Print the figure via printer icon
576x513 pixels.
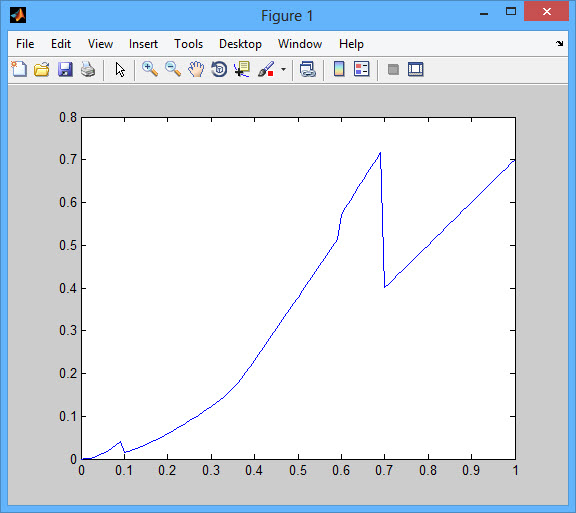pyautogui.click(x=88, y=69)
